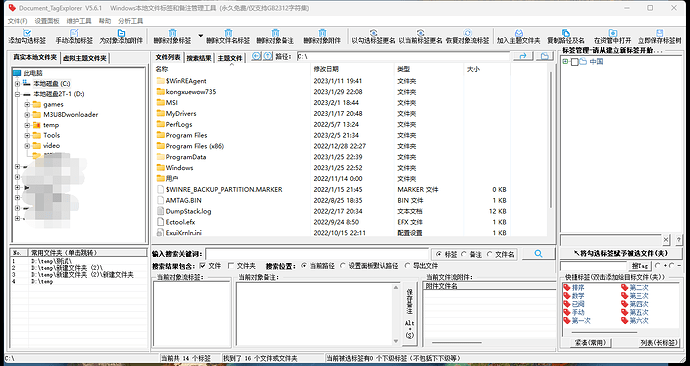Select the 备注 search radio button
This screenshot has width=690, height=366.
click(464, 254)
